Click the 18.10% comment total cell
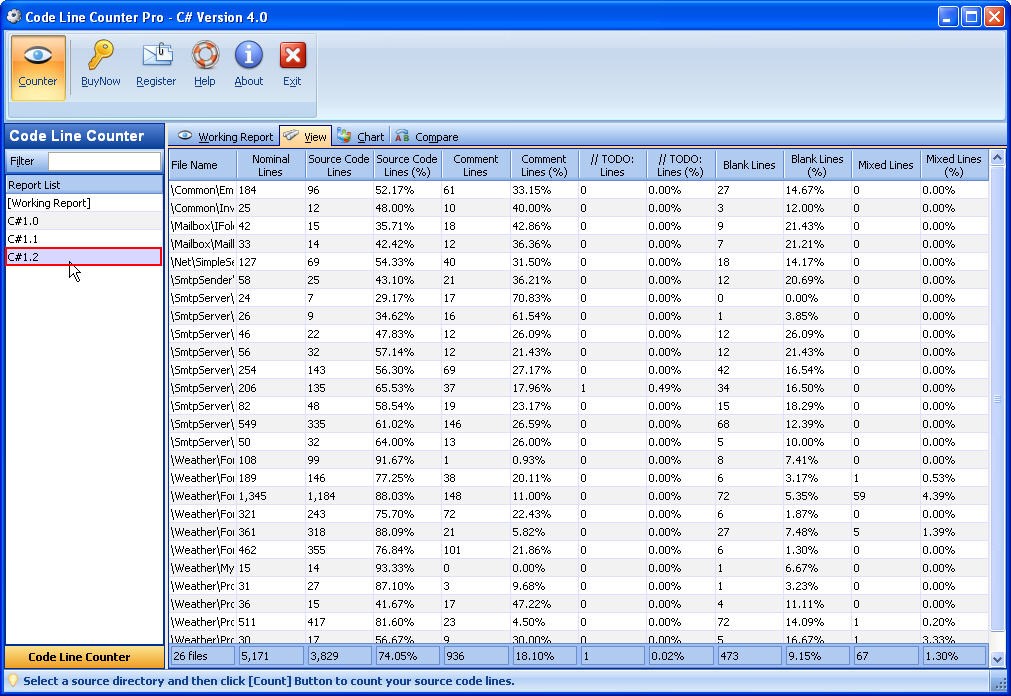1011x696 pixels. 544,656
